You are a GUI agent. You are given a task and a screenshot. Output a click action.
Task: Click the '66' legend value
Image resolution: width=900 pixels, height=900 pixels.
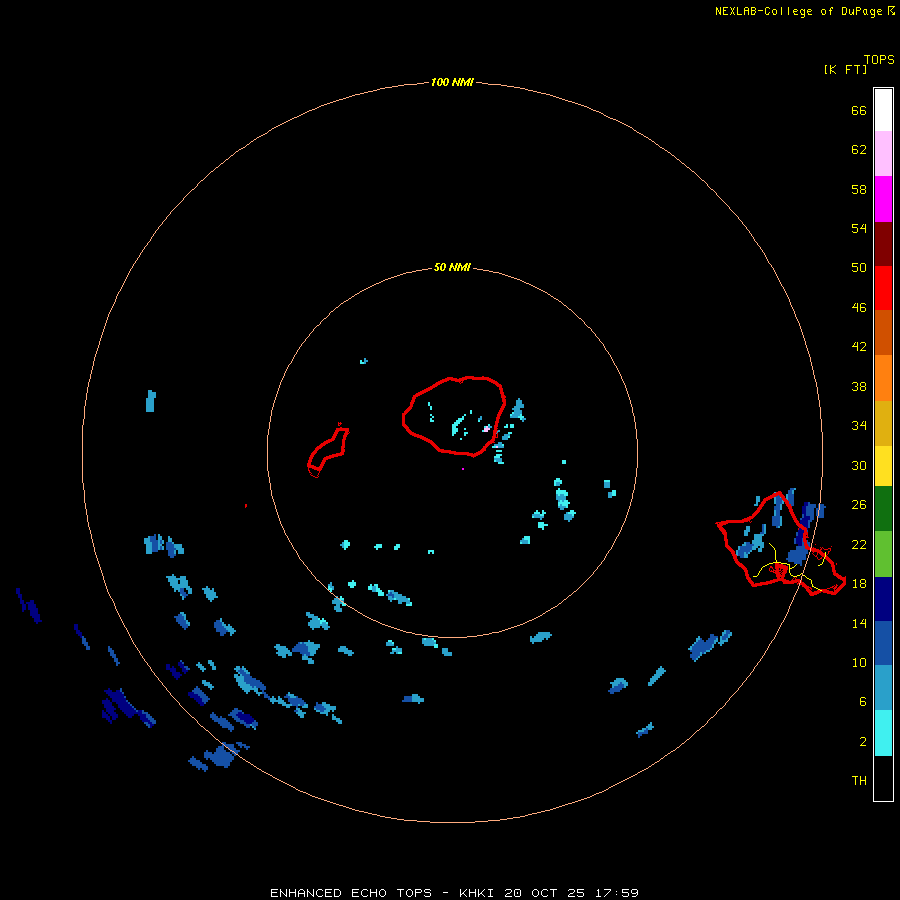coord(859,111)
